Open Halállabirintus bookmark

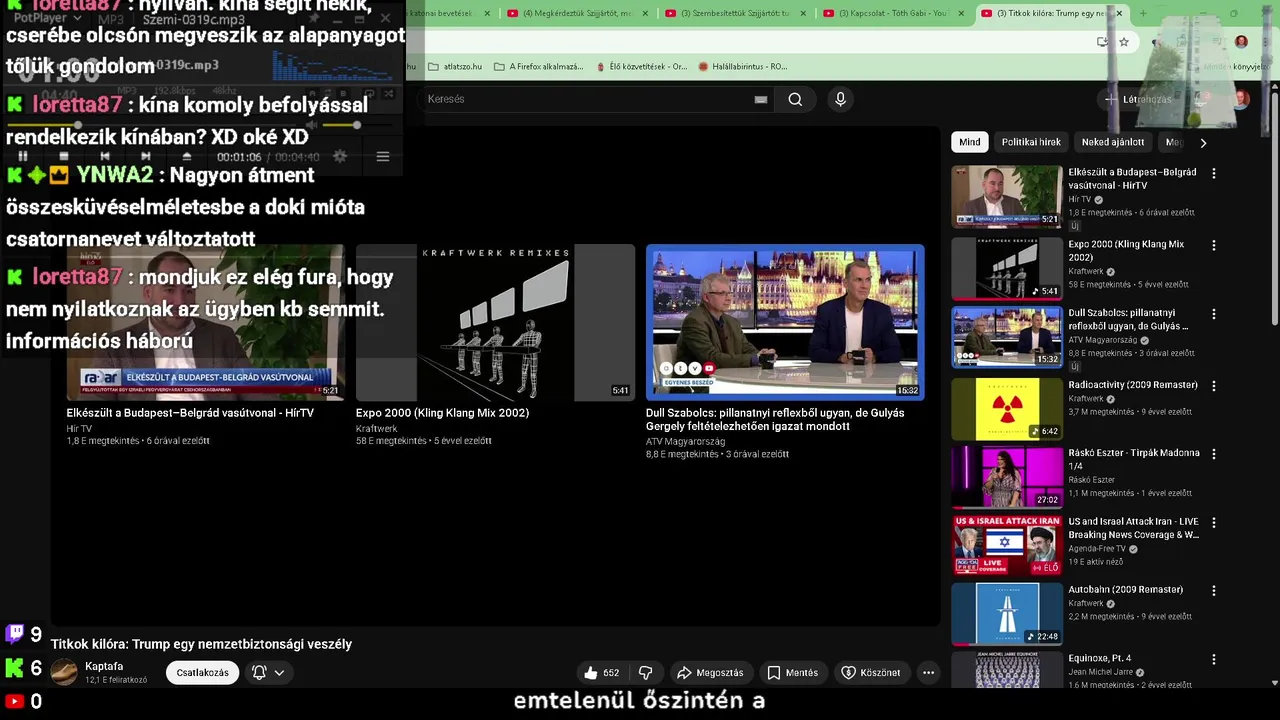pyautogui.click(x=743, y=66)
